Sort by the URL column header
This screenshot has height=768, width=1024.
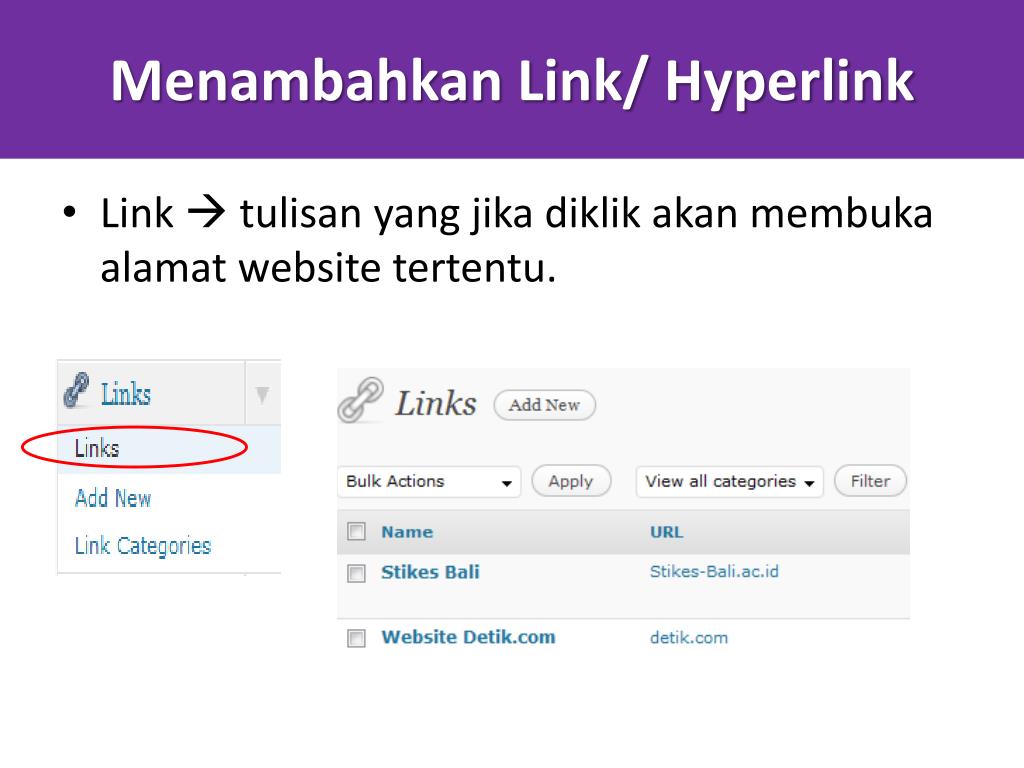(x=666, y=532)
